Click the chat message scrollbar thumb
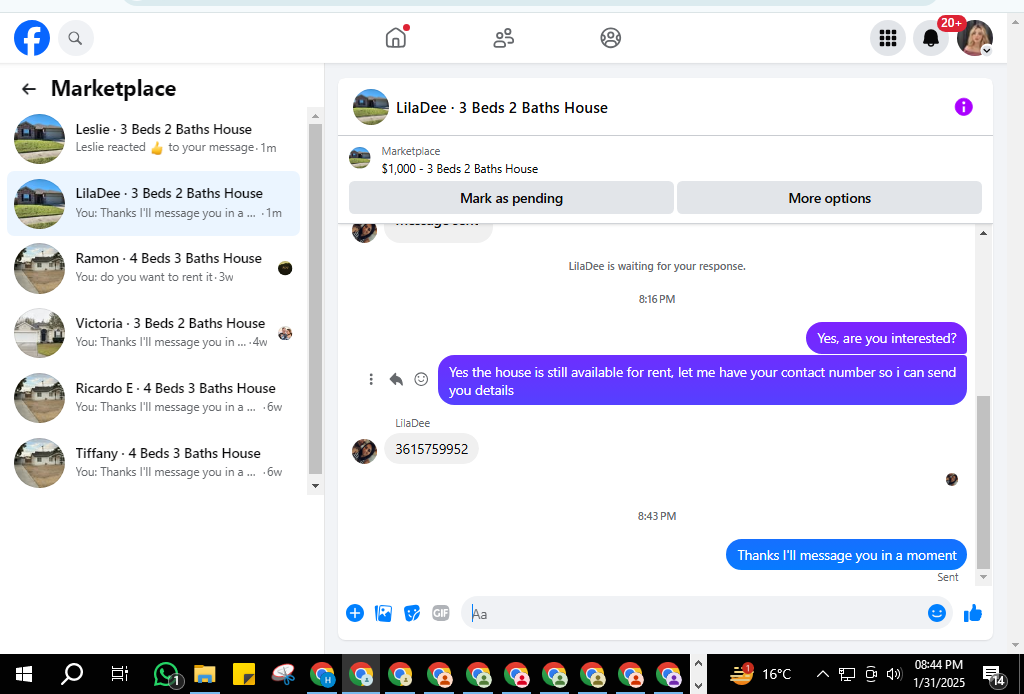 point(984,482)
